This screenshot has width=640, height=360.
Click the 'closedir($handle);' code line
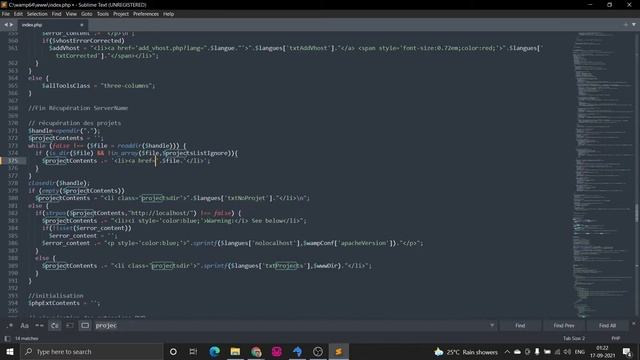pyautogui.click(x=59, y=183)
